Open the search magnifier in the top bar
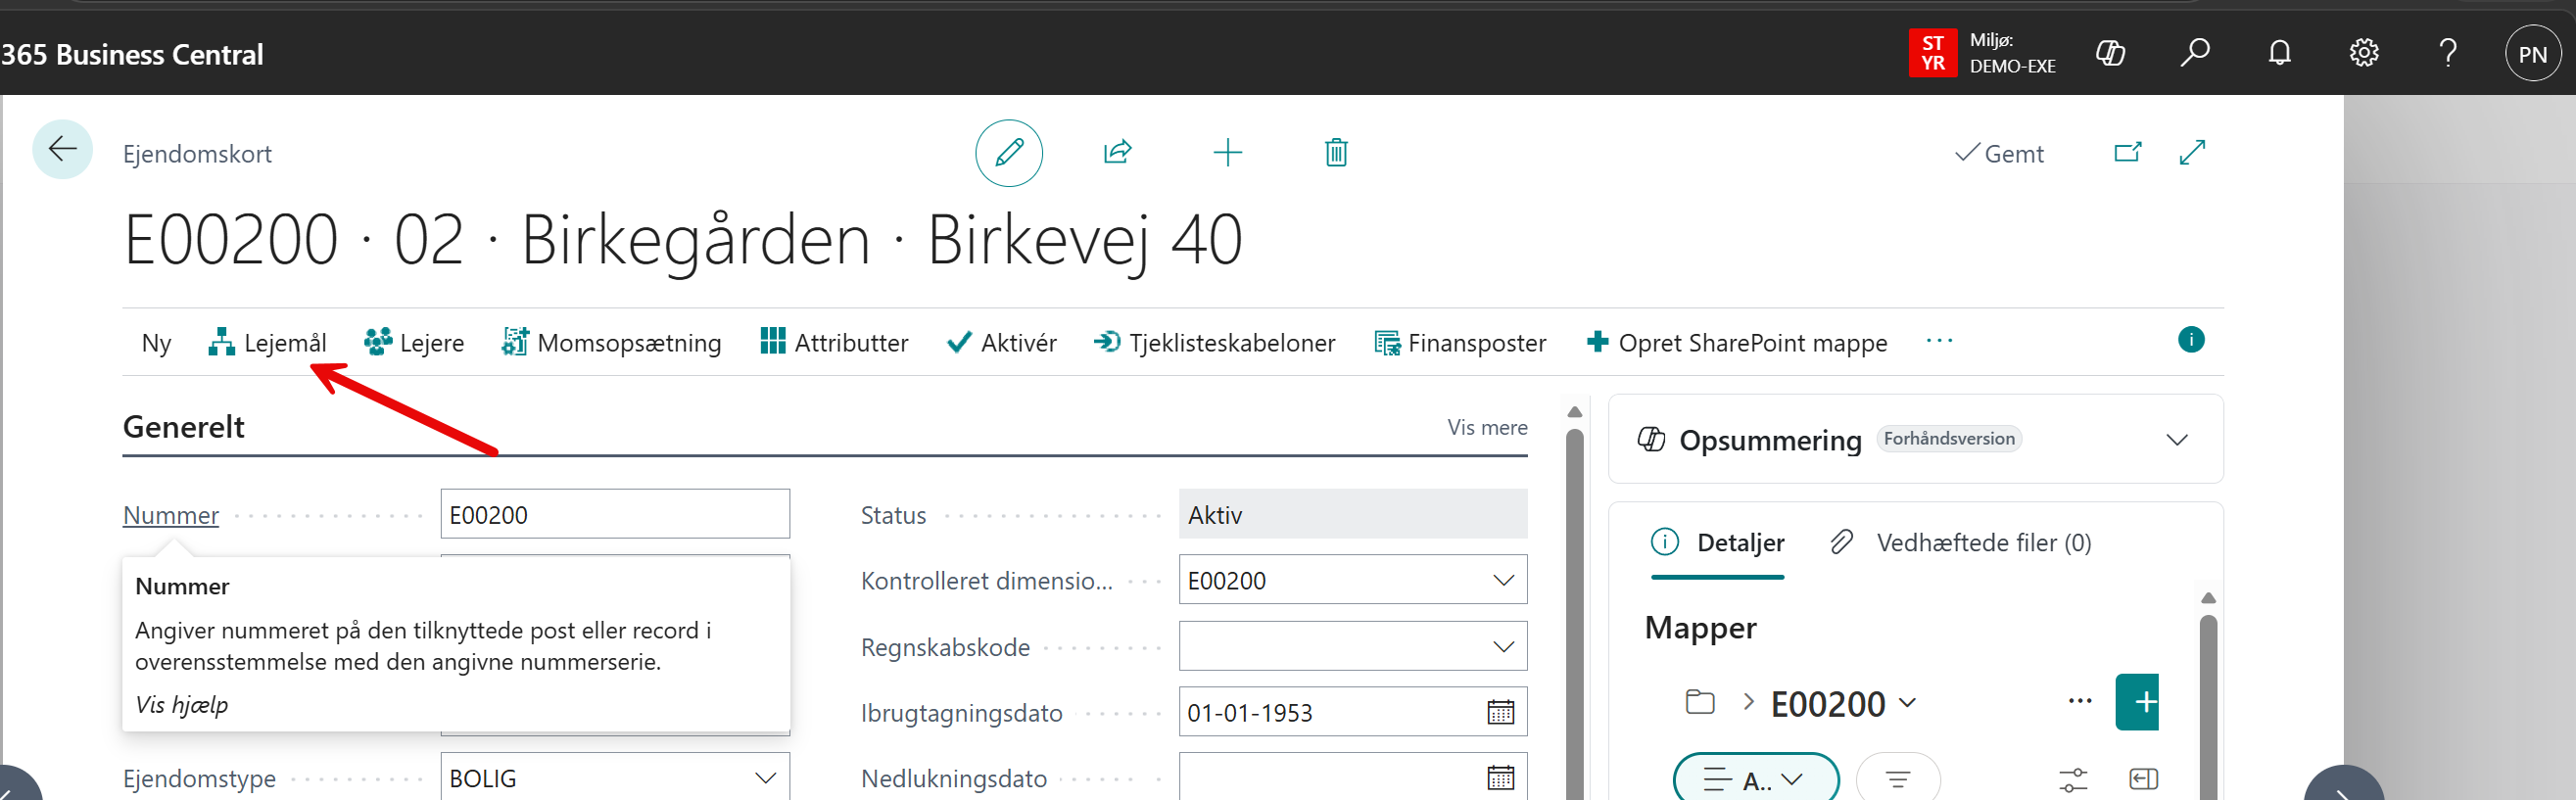This screenshot has width=2576, height=800. click(x=2194, y=53)
